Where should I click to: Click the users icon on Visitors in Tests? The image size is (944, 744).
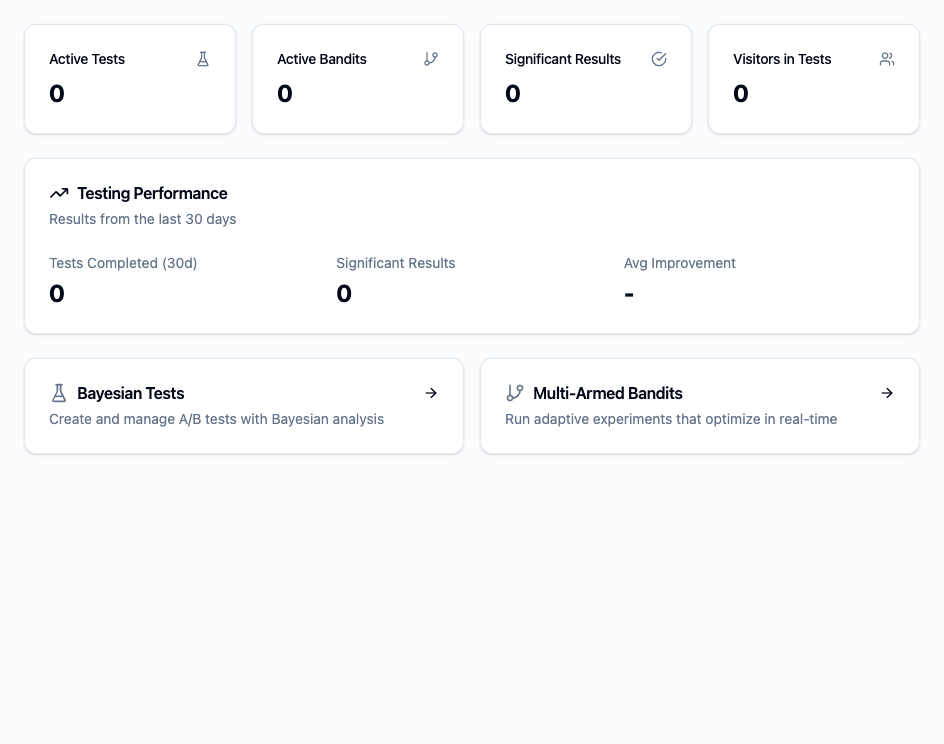887,59
